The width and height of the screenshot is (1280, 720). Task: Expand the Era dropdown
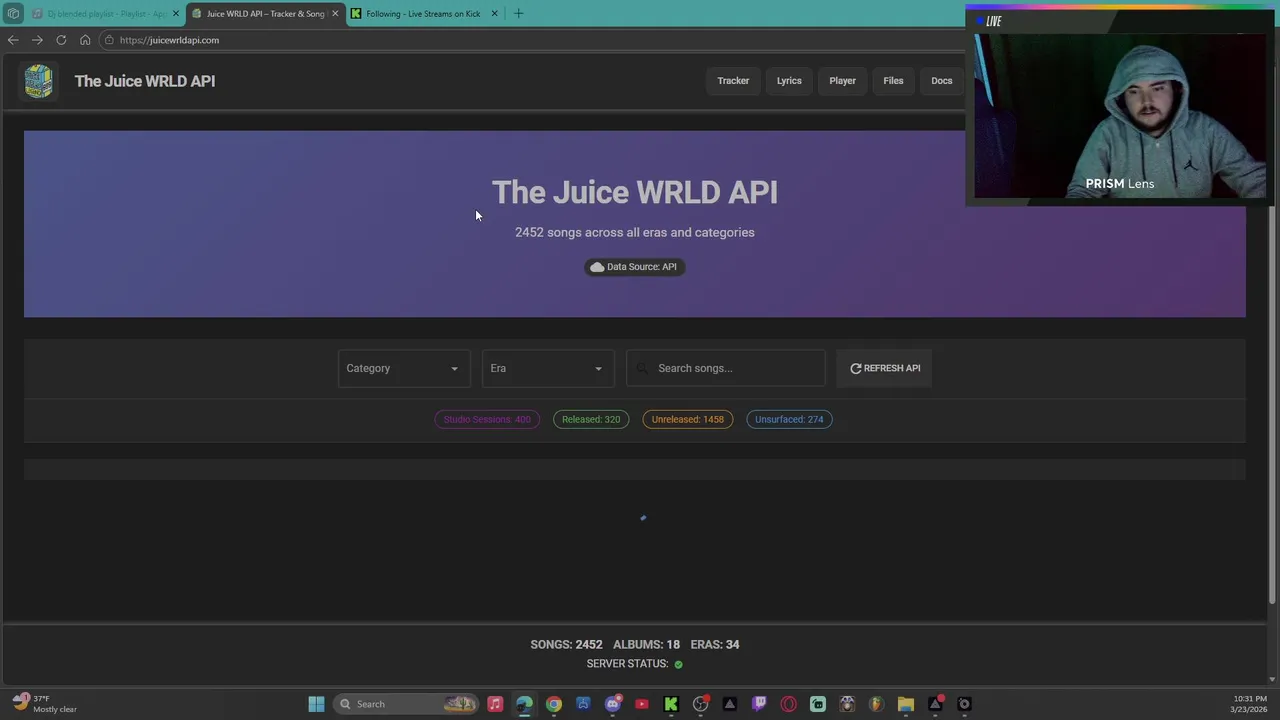coord(548,368)
